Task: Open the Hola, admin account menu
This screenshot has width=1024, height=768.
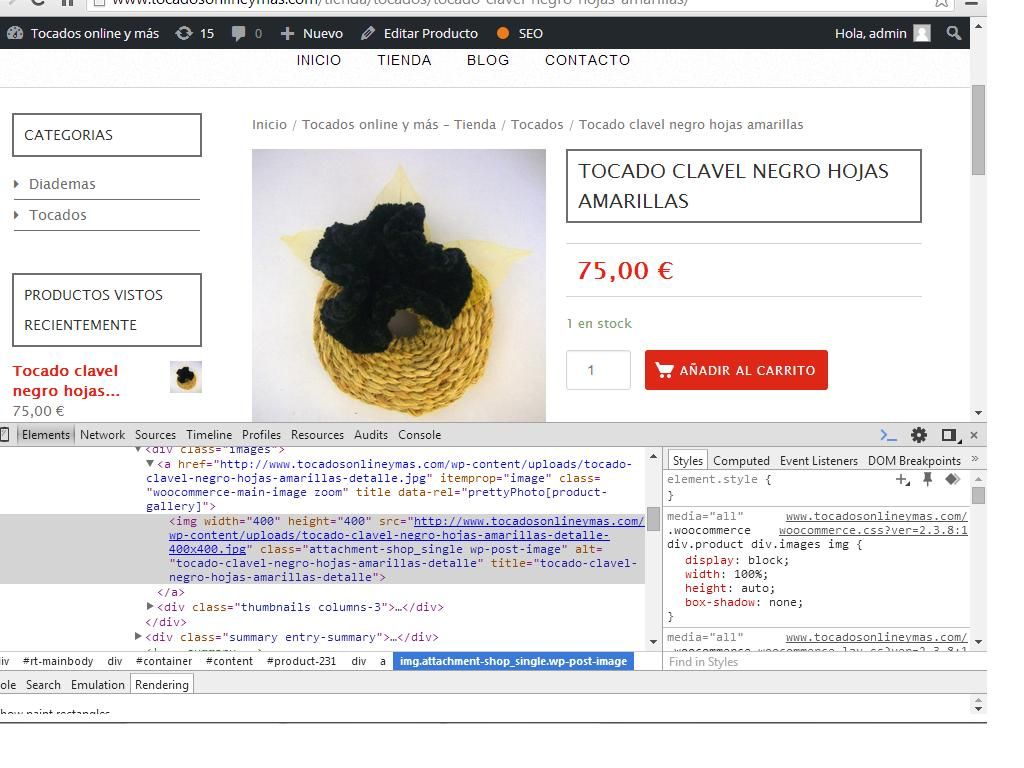Action: pos(882,33)
